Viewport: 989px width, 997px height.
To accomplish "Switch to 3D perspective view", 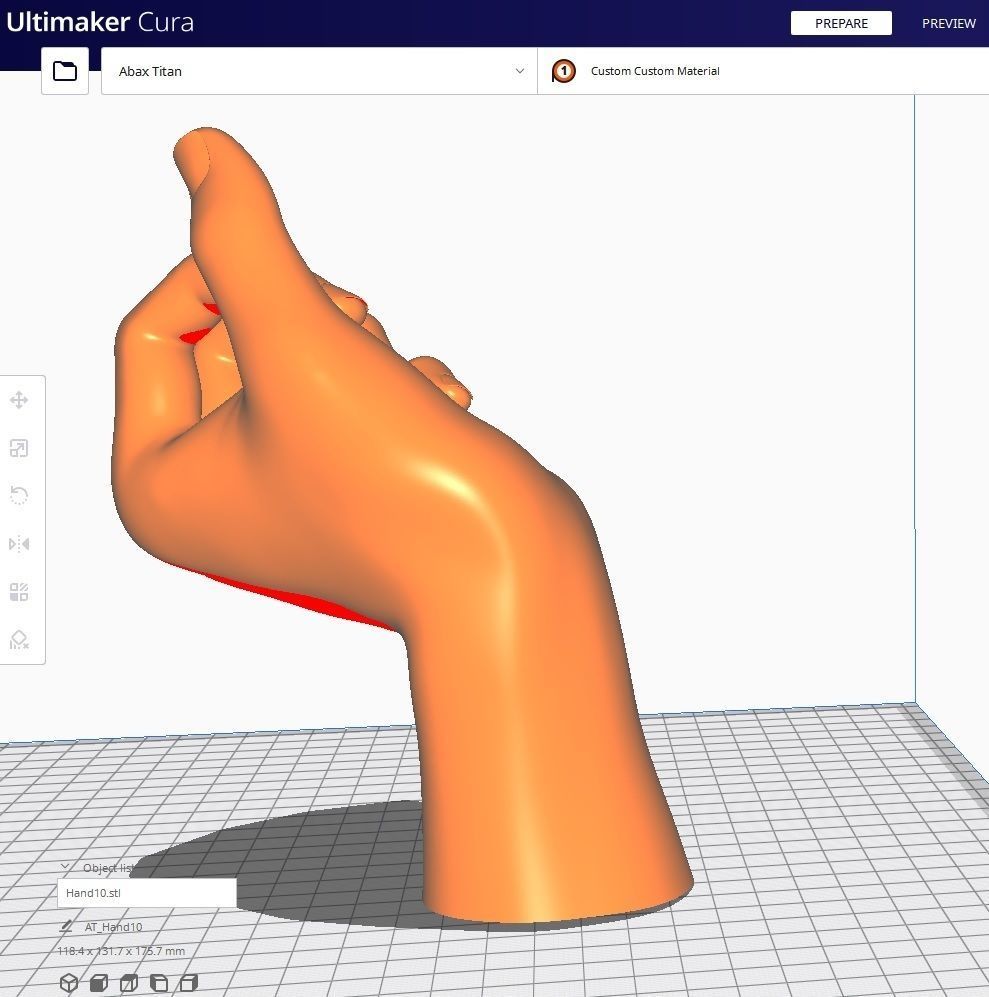I will pyautogui.click(x=69, y=983).
